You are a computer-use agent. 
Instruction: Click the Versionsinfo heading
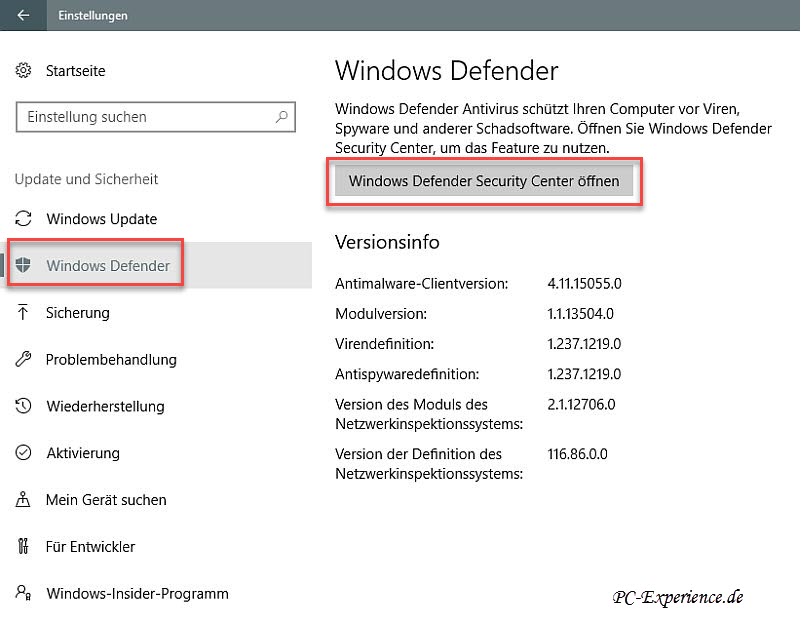(387, 242)
